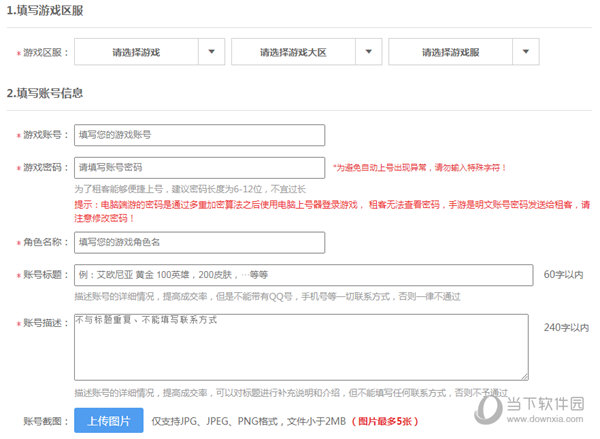Click the 2.填写账号信息 heading
Image resolution: width=600 pixels, height=439 pixels.
click(45, 93)
